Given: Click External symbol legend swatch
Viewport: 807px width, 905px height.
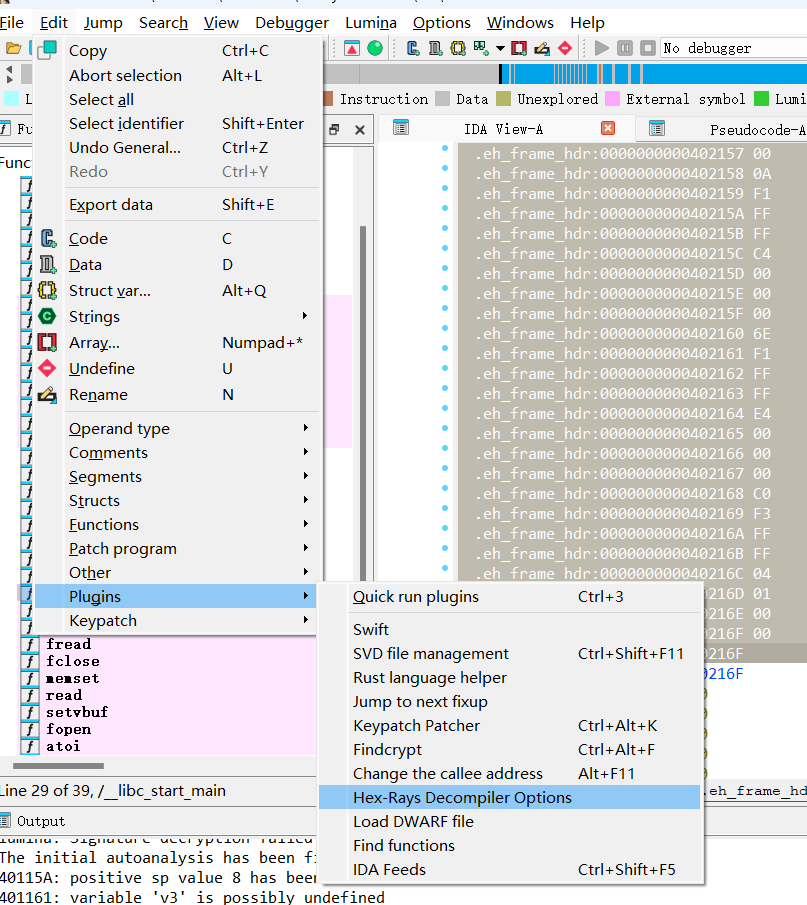Looking at the screenshot, I should click(x=612, y=99).
